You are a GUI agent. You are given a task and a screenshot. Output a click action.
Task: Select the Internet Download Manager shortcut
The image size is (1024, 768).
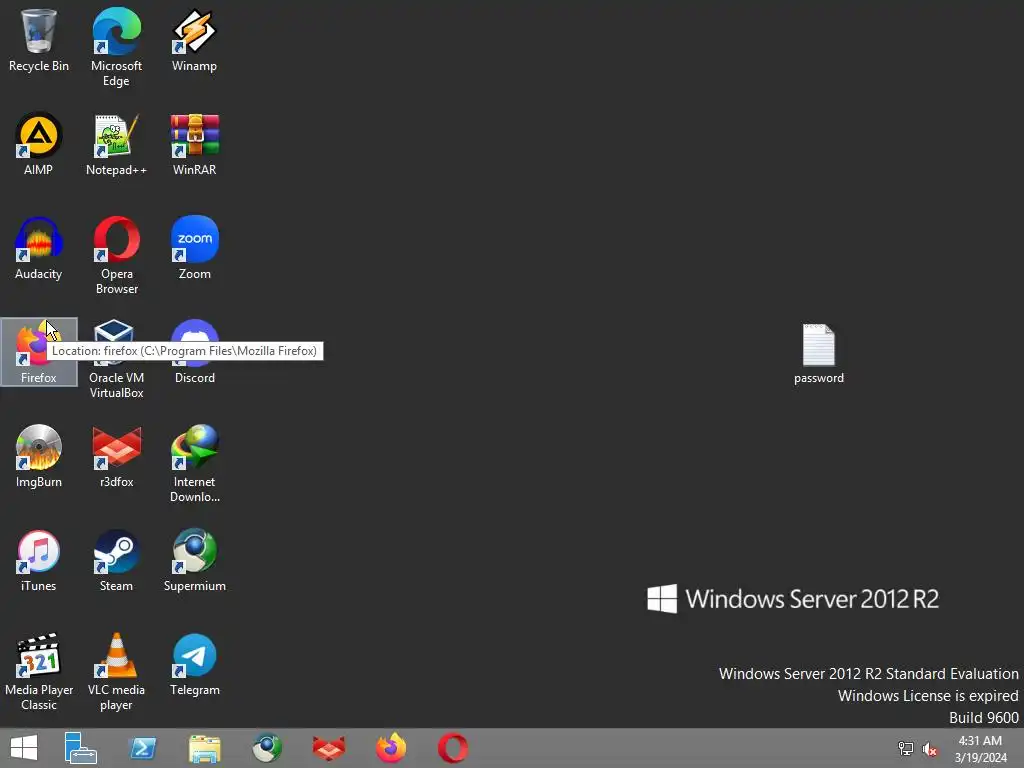(x=195, y=464)
